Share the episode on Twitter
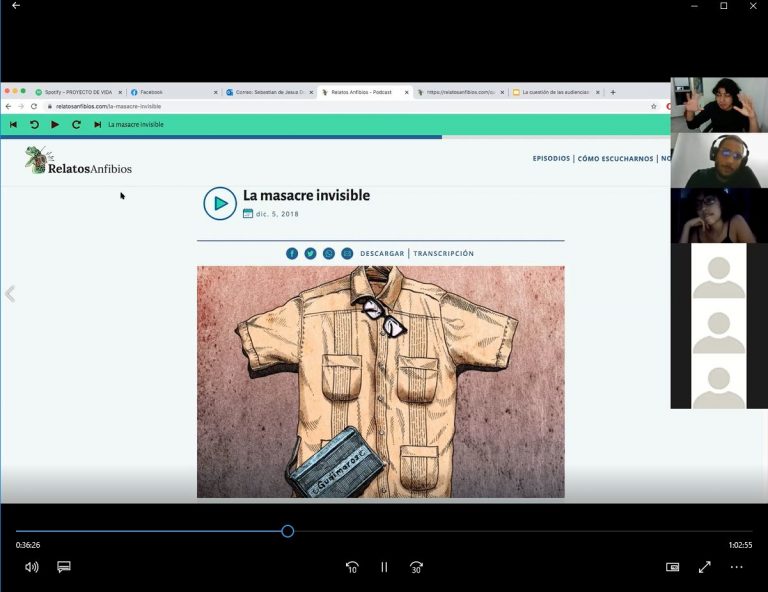Screen dimensions: 768x592 click(x=310, y=254)
